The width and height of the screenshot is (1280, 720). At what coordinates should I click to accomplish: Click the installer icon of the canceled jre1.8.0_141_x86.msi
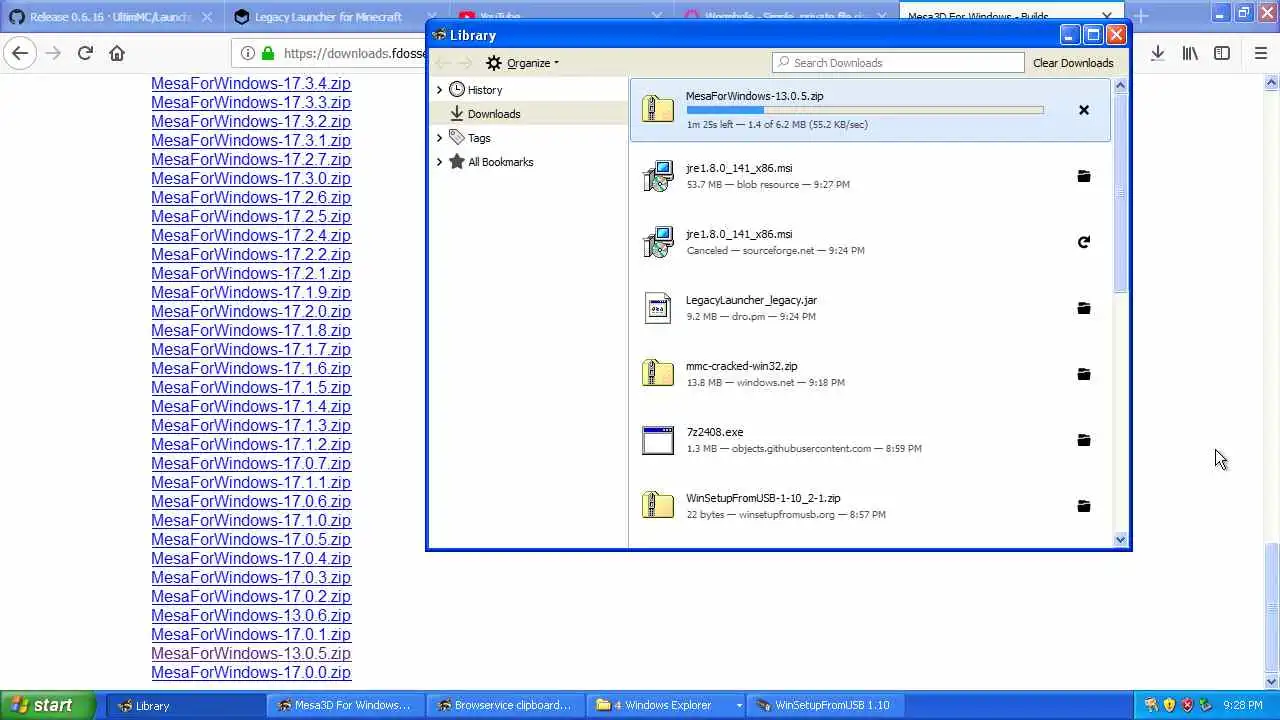[658, 242]
